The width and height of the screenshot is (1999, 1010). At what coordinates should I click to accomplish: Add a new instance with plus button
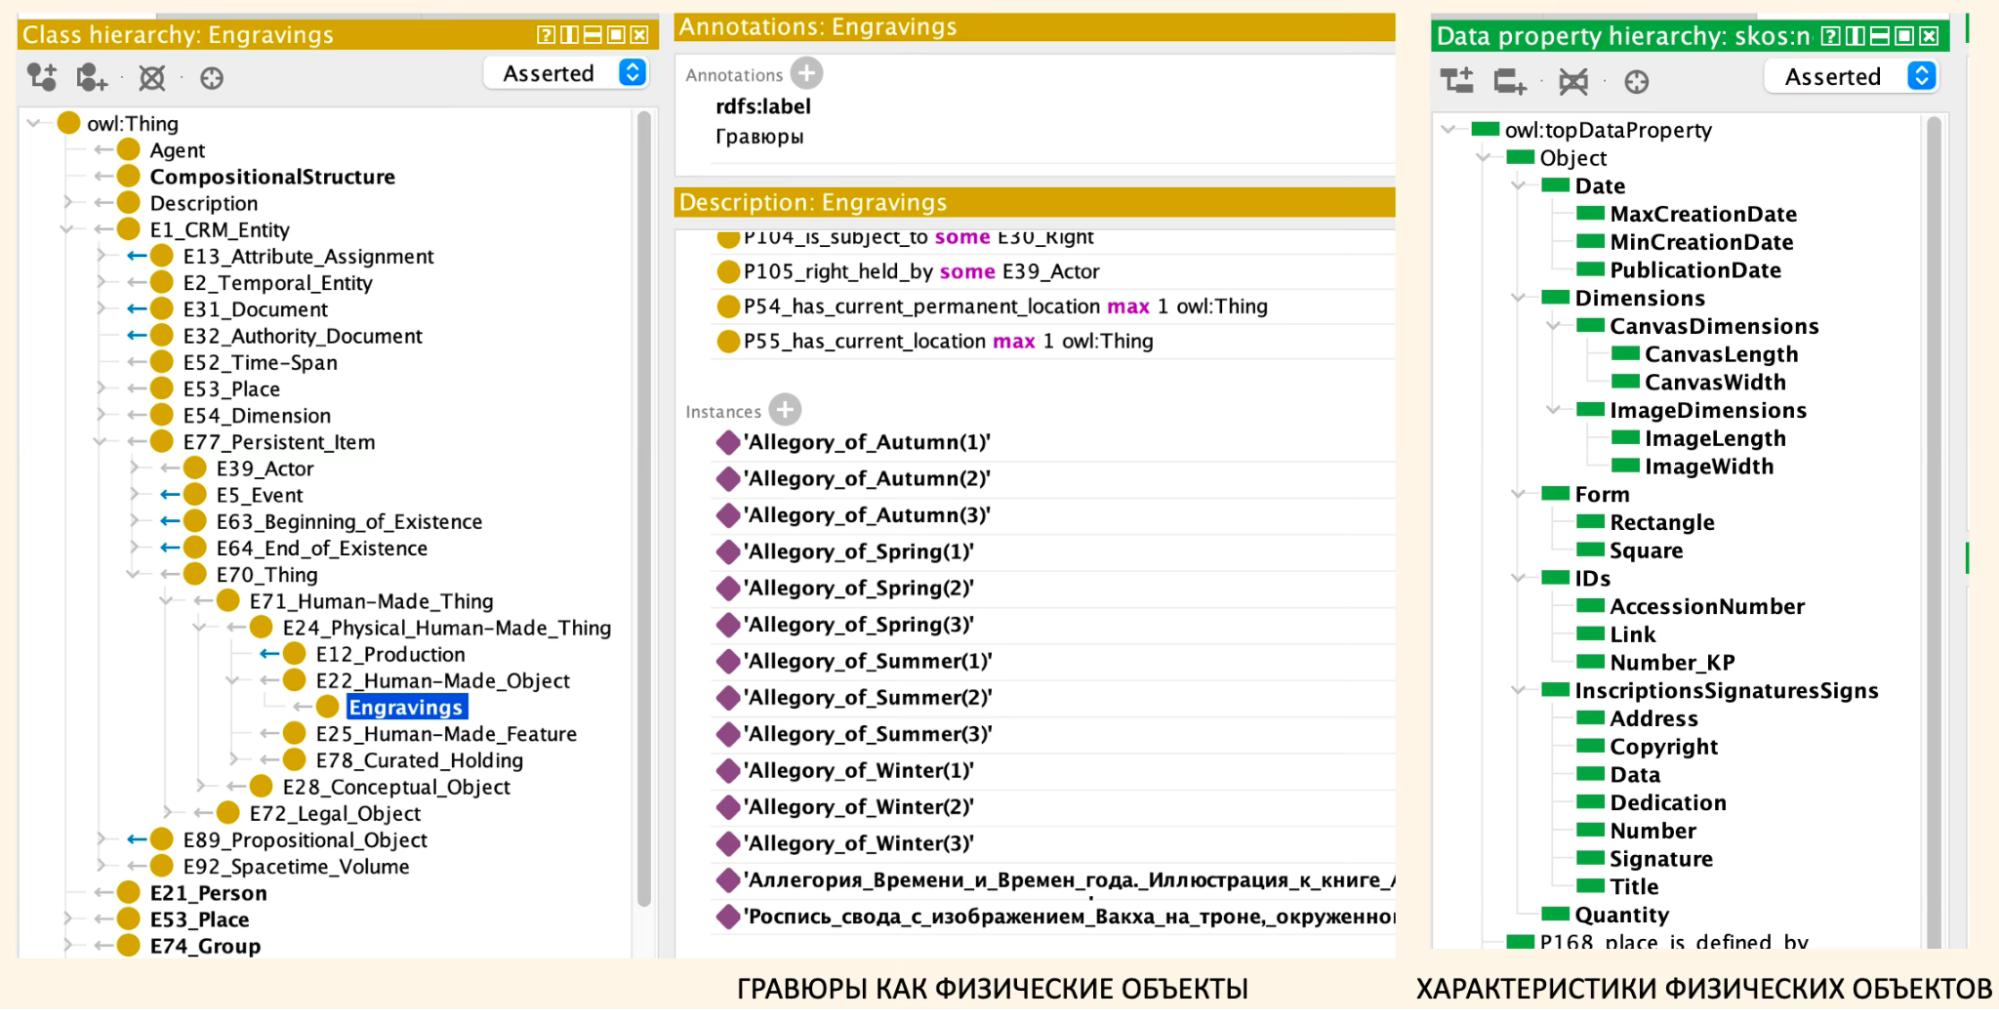[x=785, y=410]
